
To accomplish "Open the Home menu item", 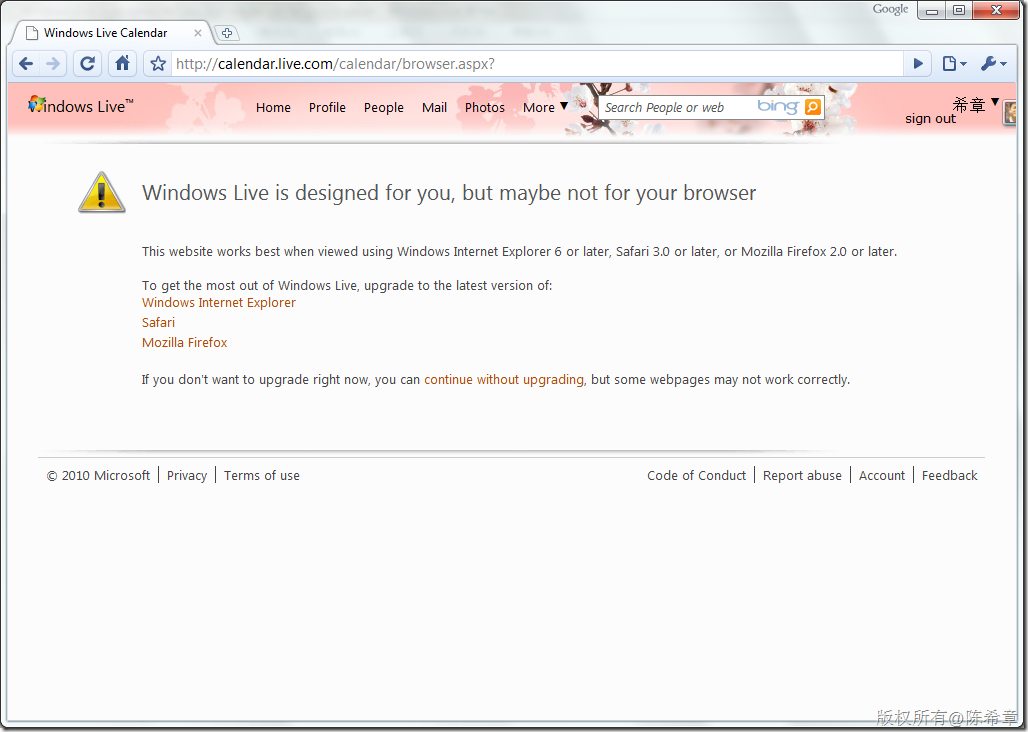I will pyautogui.click(x=273, y=107).
